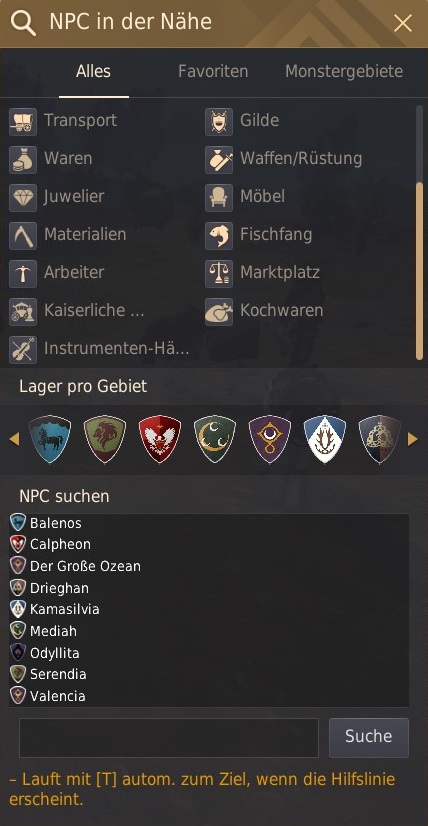
Task: Focus the NPC search text field
Action: pos(169,737)
